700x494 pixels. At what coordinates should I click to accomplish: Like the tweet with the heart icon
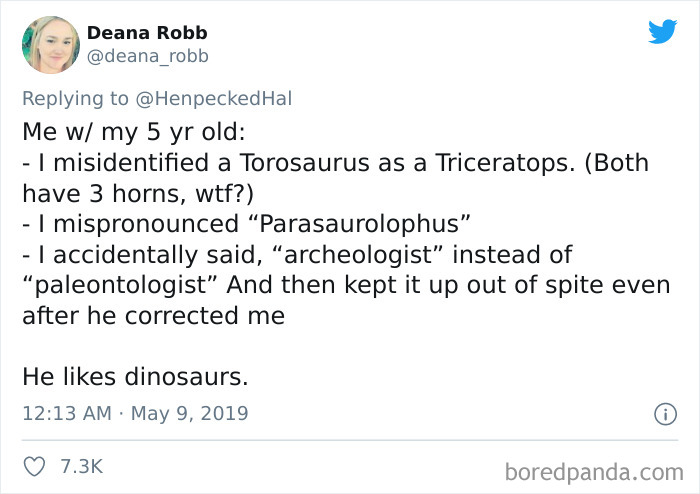click(x=35, y=466)
